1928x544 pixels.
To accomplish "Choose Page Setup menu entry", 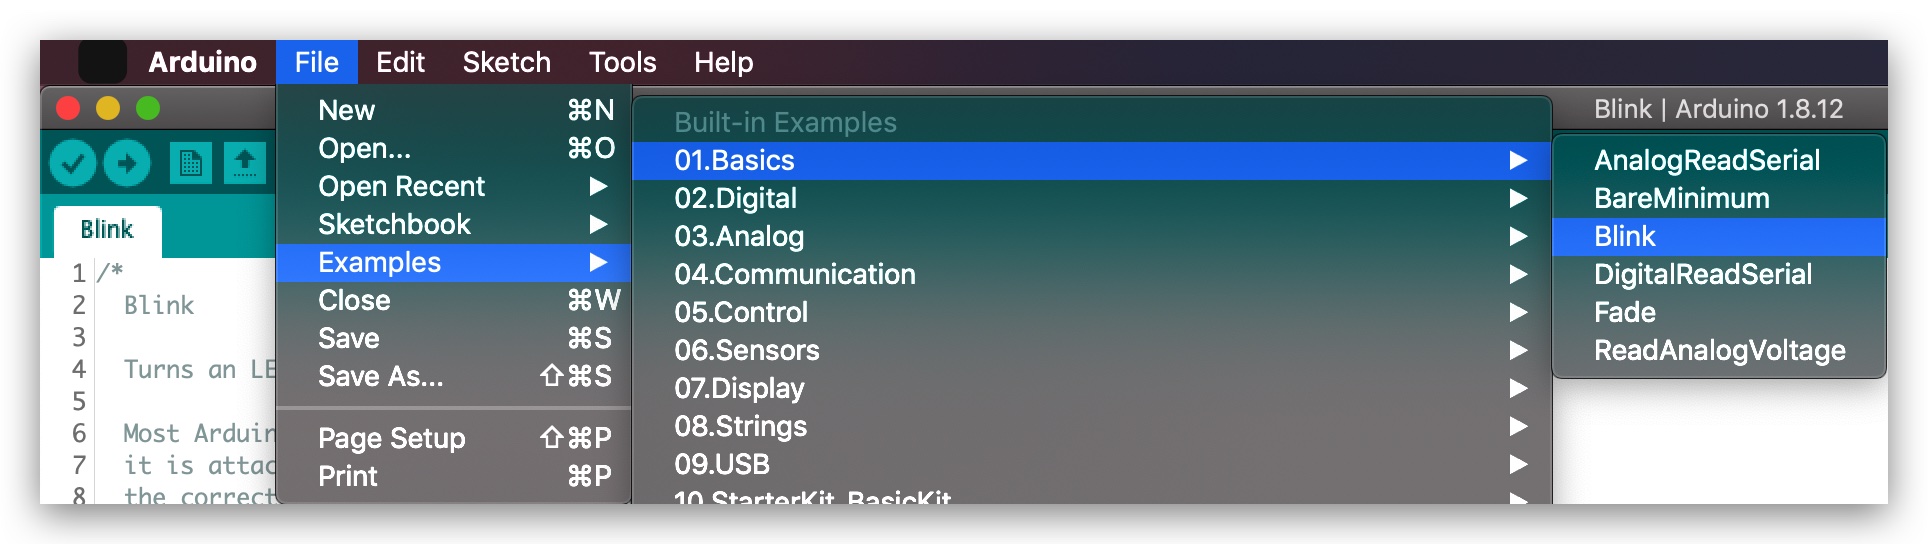I will point(454,439).
